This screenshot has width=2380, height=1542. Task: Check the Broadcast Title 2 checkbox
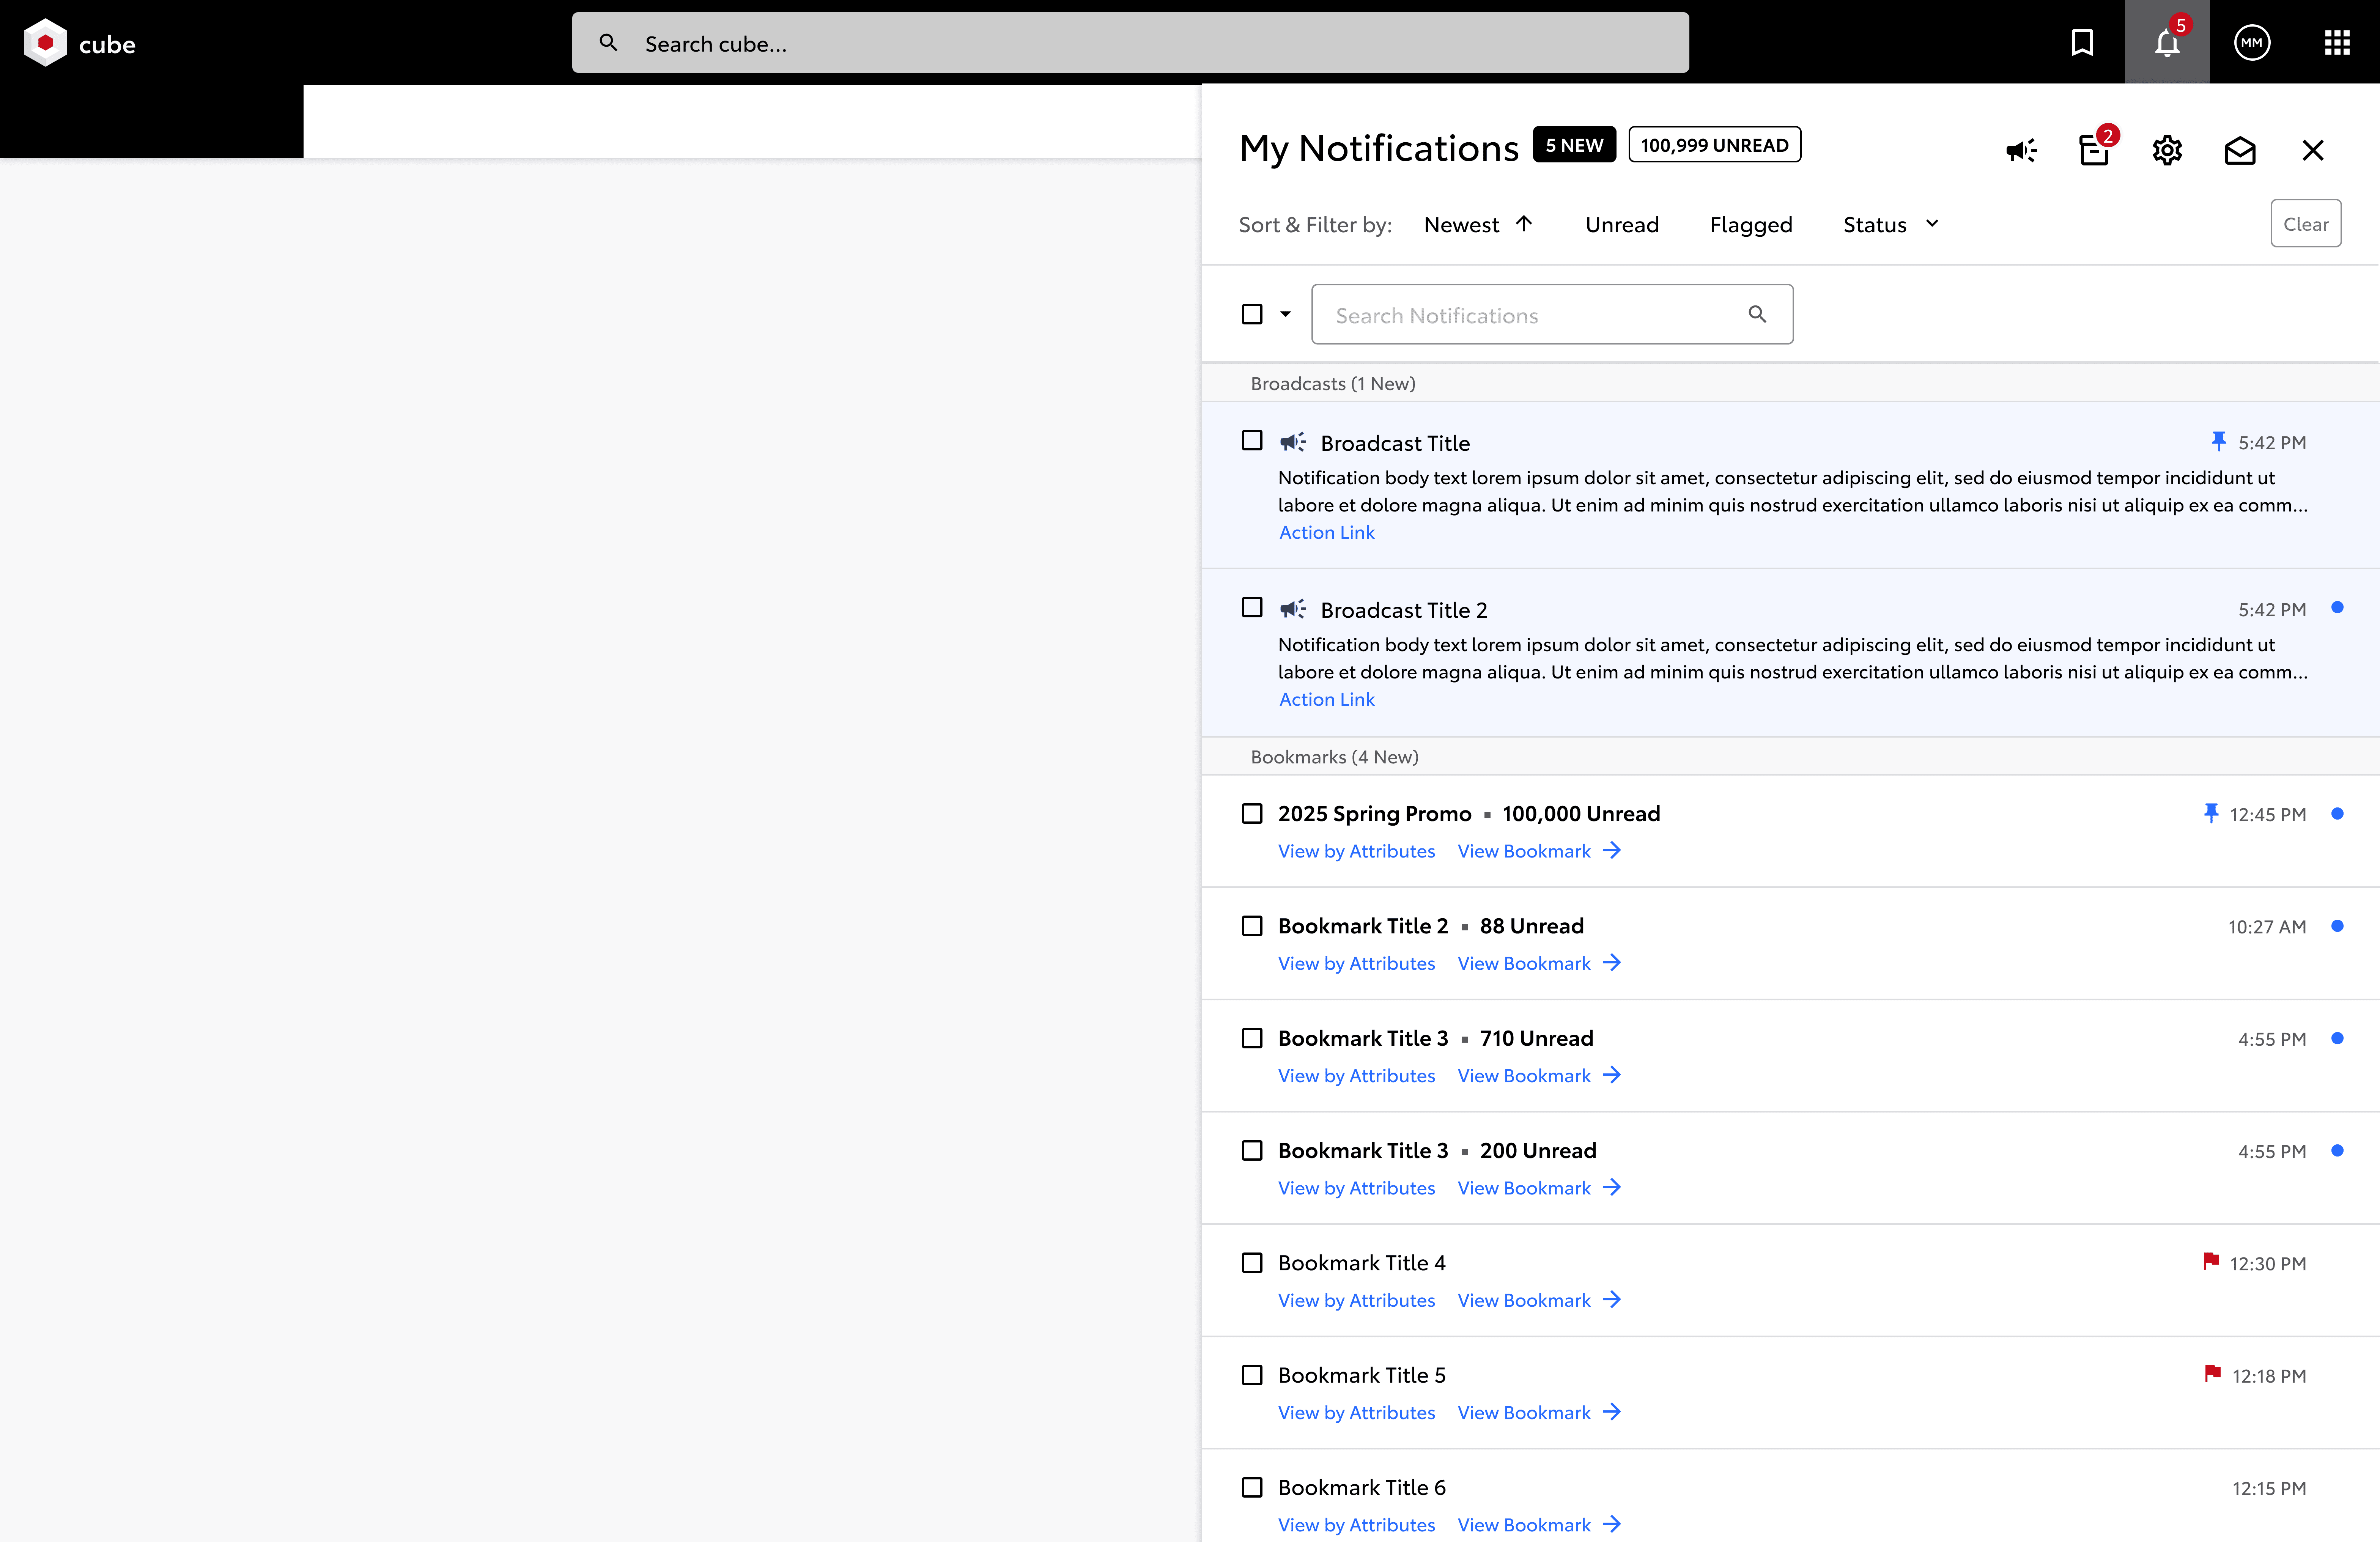1252,608
